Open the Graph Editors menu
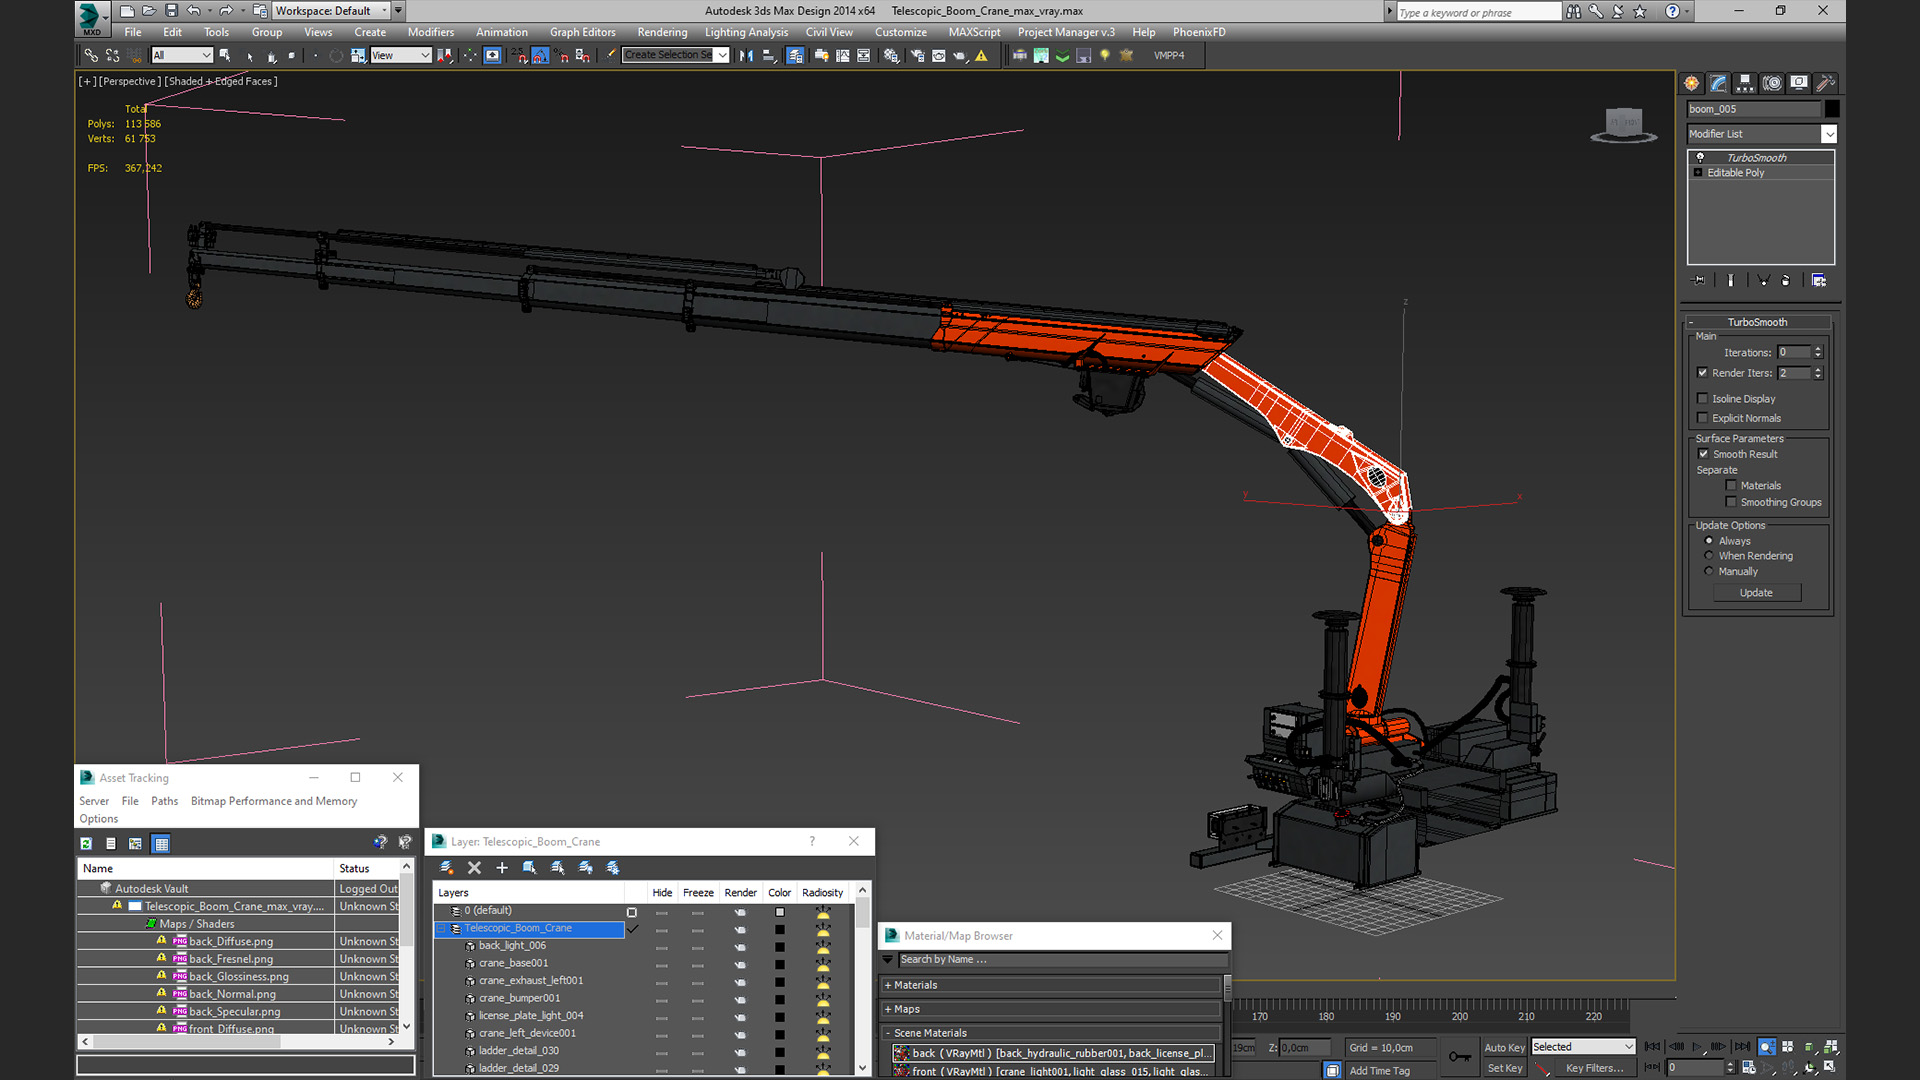The image size is (1920, 1080). click(582, 32)
